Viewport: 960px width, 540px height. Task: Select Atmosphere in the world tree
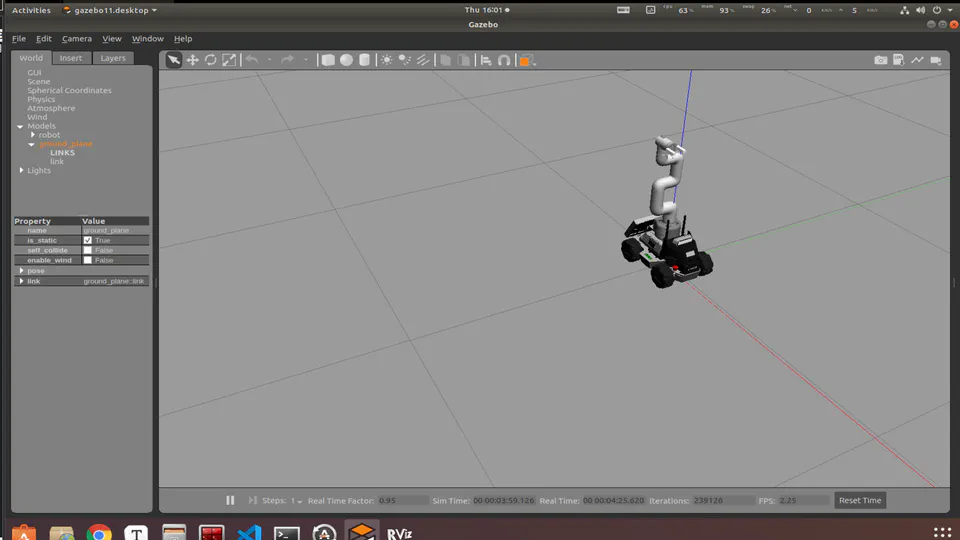[x=51, y=108]
